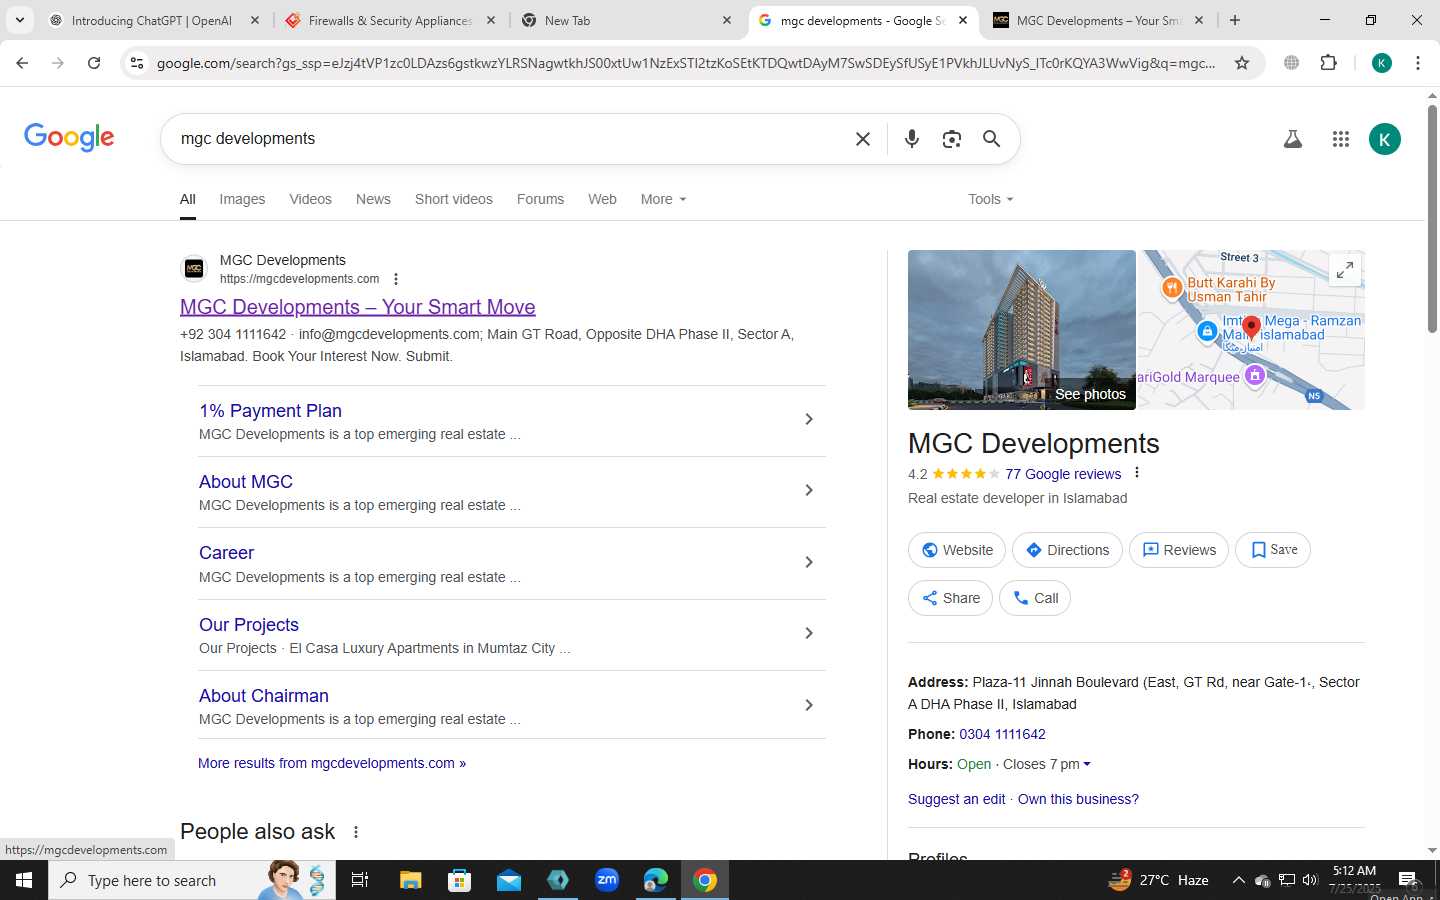Open the Google apps grid
The width and height of the screenshot is (1440, 900).
[1341, 139]
